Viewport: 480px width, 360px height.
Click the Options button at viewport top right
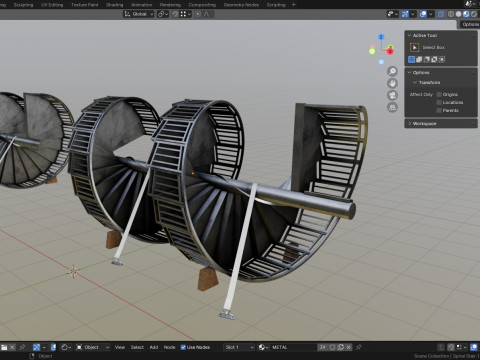click(x=470, y=24)
